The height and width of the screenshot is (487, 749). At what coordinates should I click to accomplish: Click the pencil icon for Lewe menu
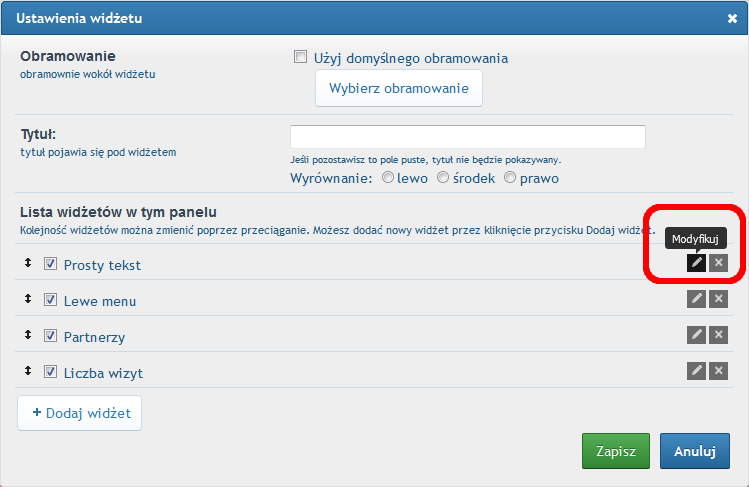(x=696, y=299)
